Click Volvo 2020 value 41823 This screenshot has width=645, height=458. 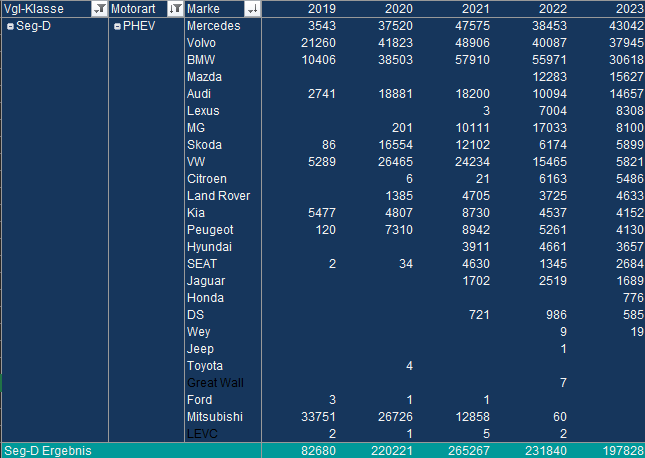pos(395,43)
